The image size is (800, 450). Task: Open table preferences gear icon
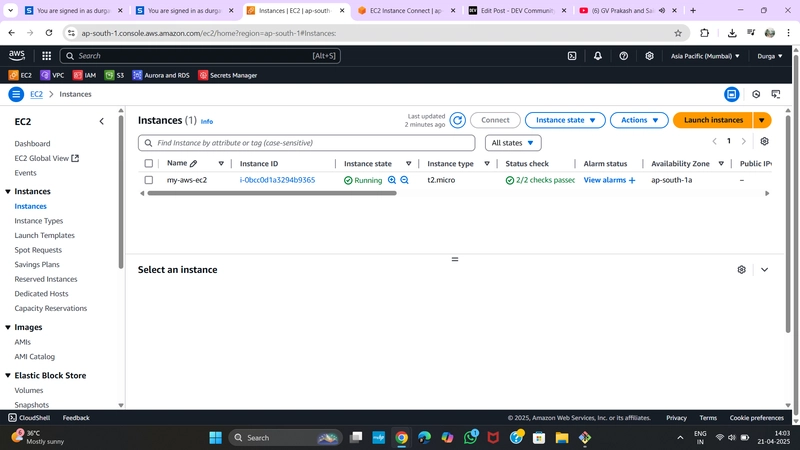tap(764, 141)
